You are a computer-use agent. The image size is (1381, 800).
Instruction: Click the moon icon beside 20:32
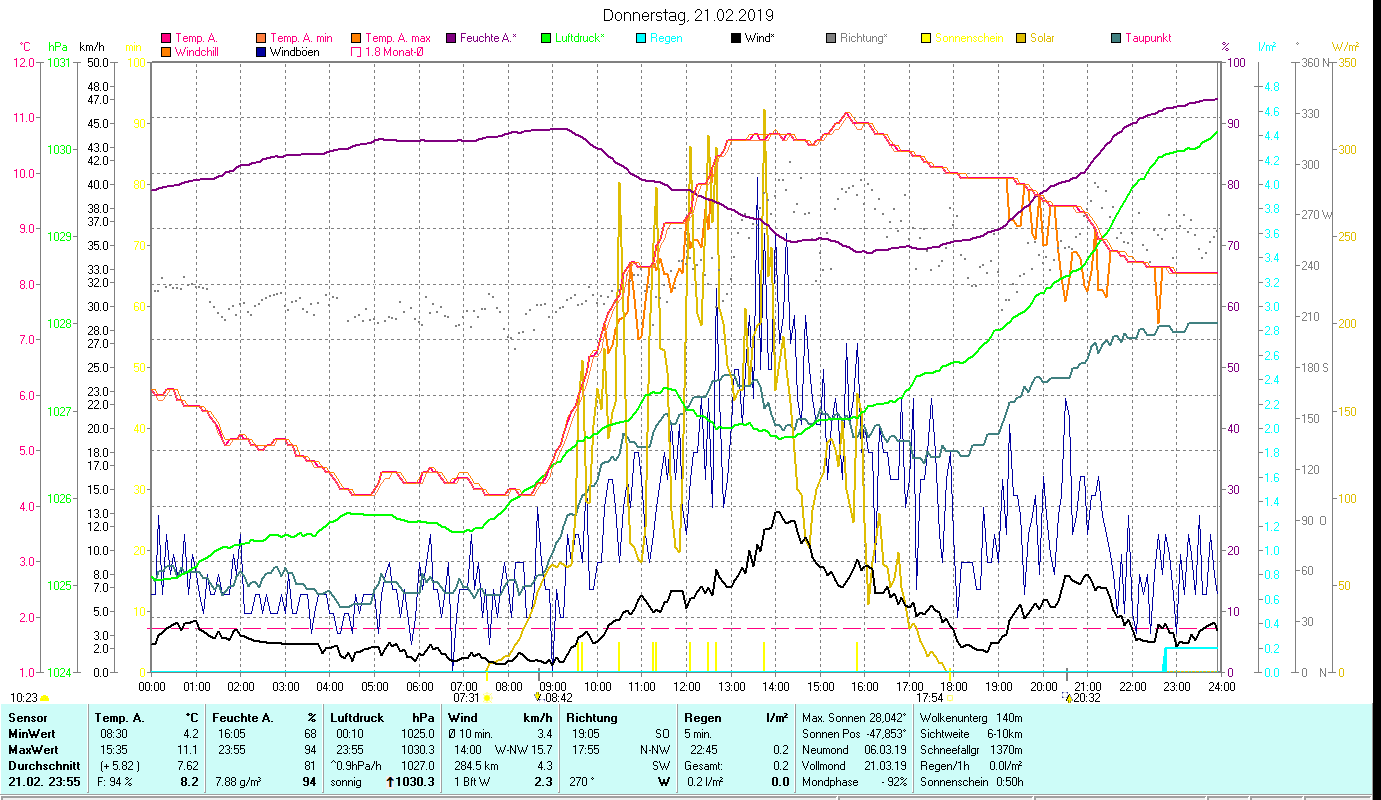pos(1067,698)
